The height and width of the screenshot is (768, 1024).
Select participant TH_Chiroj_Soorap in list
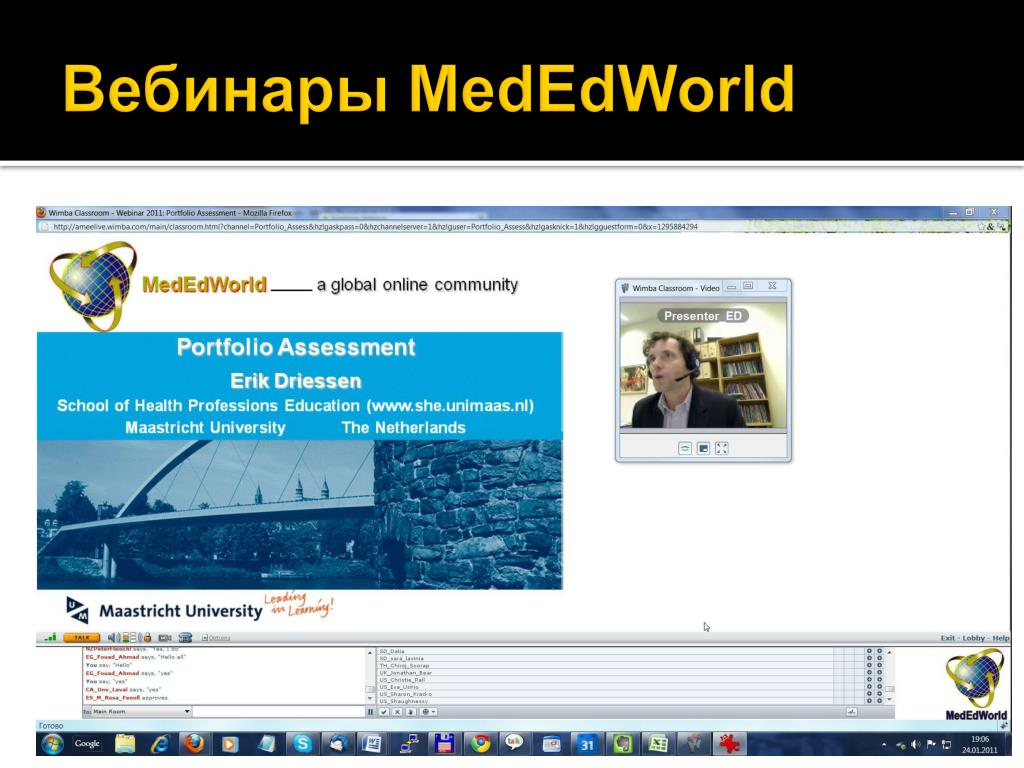pos(605,665)
